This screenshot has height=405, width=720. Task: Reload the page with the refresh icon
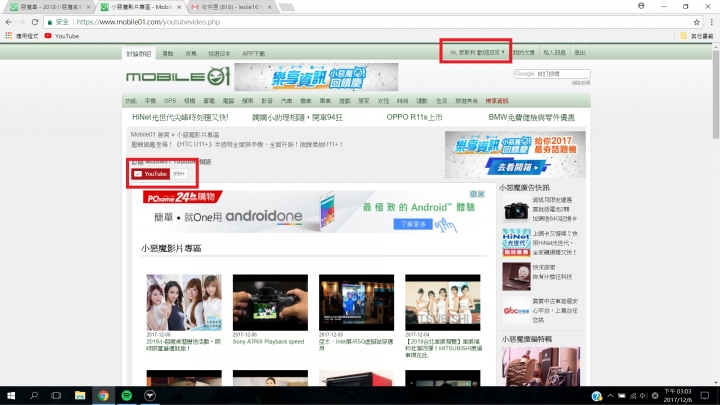pyautogui.click(x=35, y=22)
